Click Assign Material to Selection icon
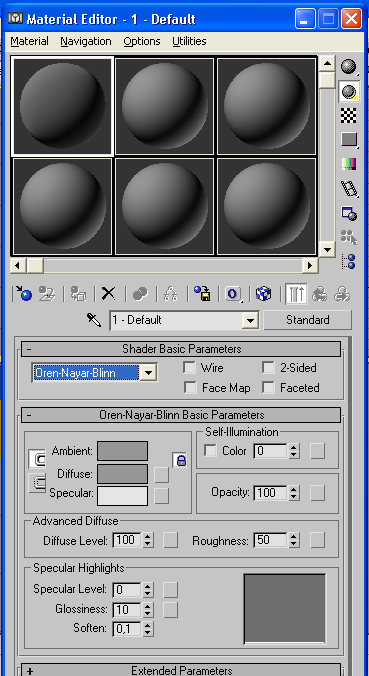 [78, 294]
